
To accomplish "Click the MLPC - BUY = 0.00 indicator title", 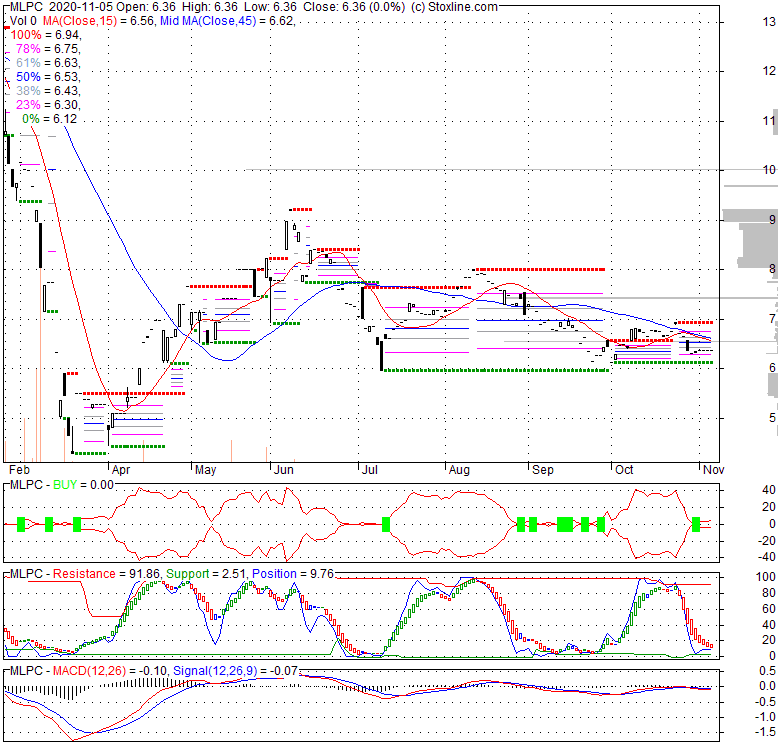I will pyautogui.click(x=62, y=485).
